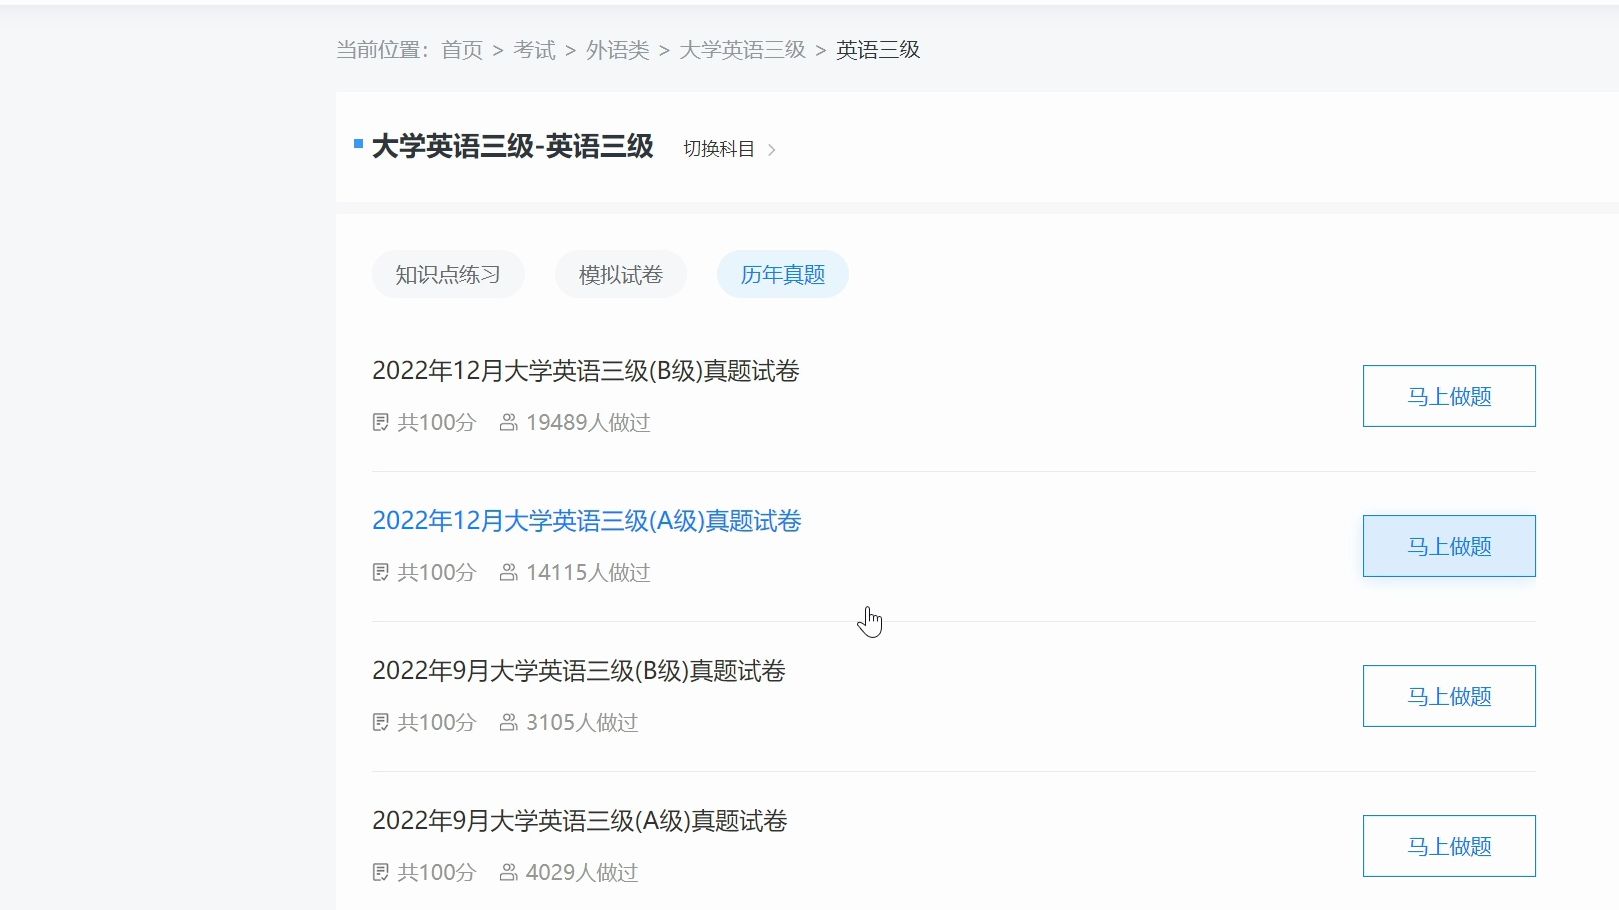This screenshot has height=910, width=1619.
Task: Click score icon in 2022年12月 A级 row
Action: pos(380,572)
